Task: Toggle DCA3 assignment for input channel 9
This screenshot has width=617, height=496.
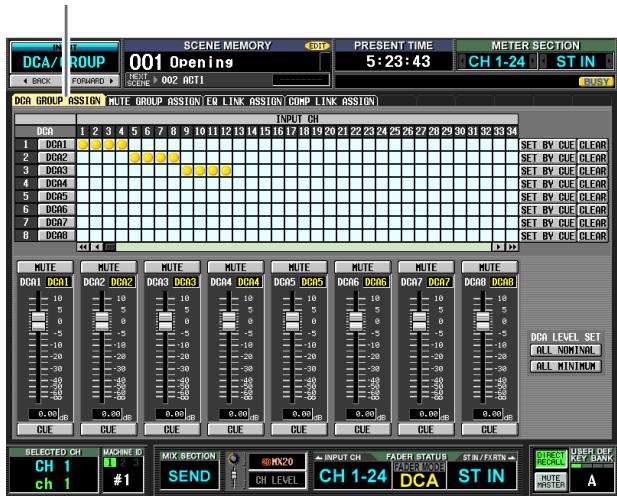Action: tap(187, 171)
